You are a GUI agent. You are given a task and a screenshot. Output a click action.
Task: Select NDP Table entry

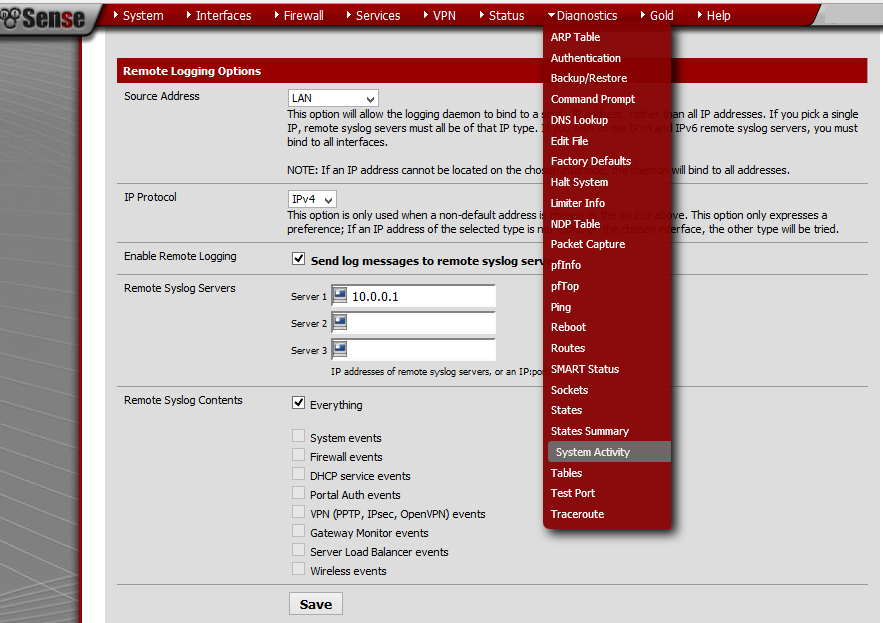575,224
